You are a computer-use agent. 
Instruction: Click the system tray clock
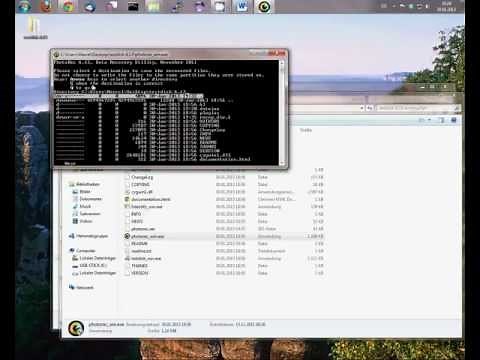(x=447, y=7)
